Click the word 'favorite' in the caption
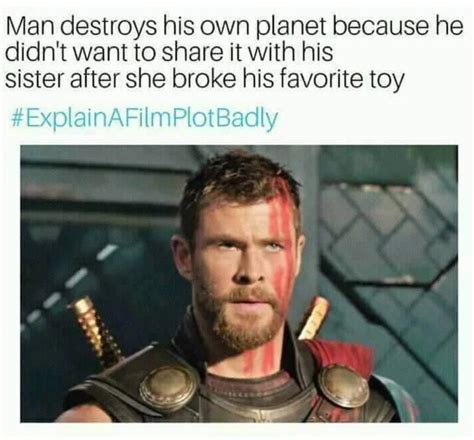 point(312,79)
